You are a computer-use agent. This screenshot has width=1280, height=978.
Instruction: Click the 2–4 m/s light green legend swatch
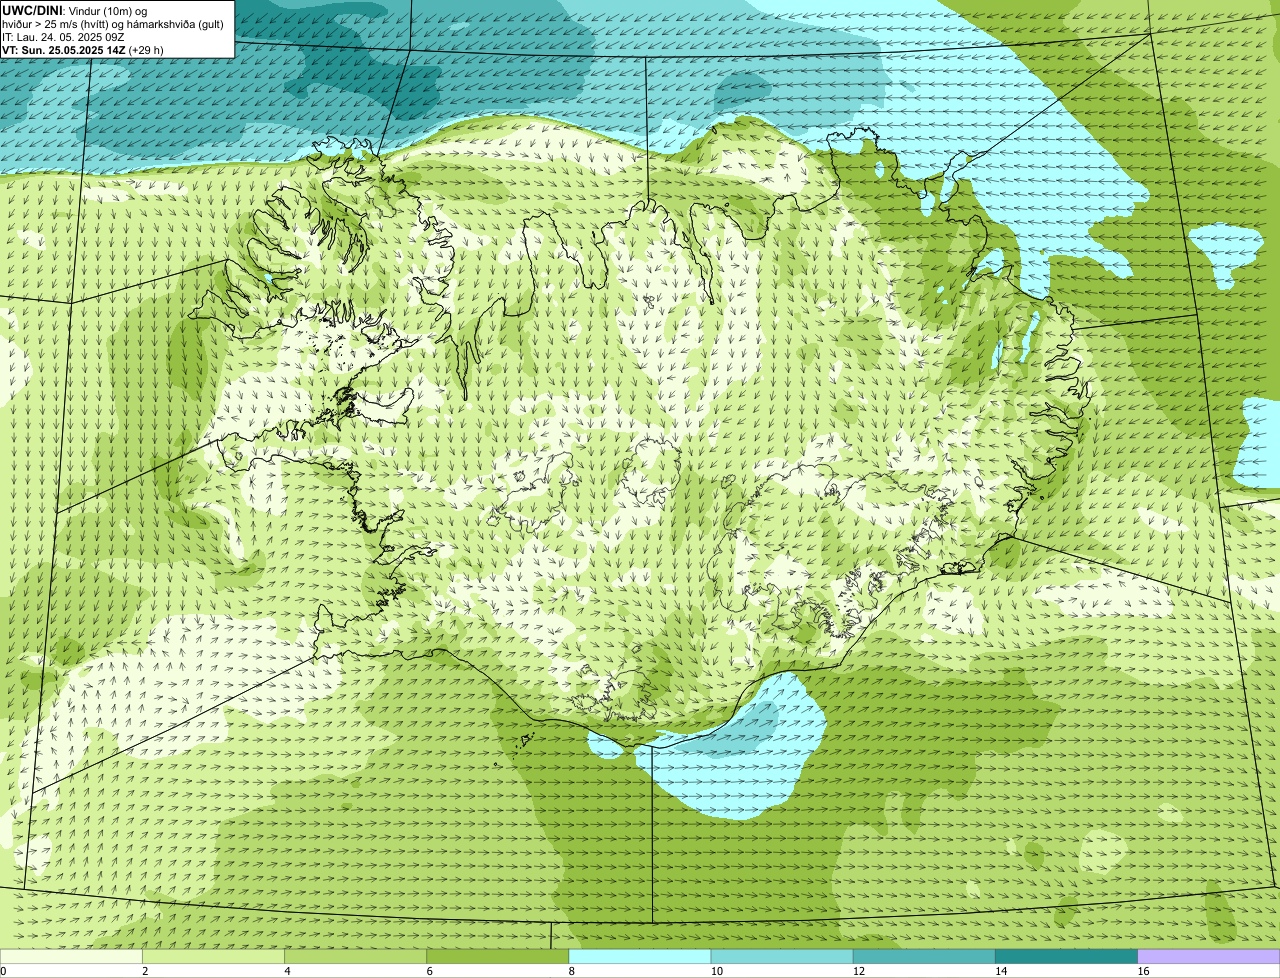[x=213, y=956]
